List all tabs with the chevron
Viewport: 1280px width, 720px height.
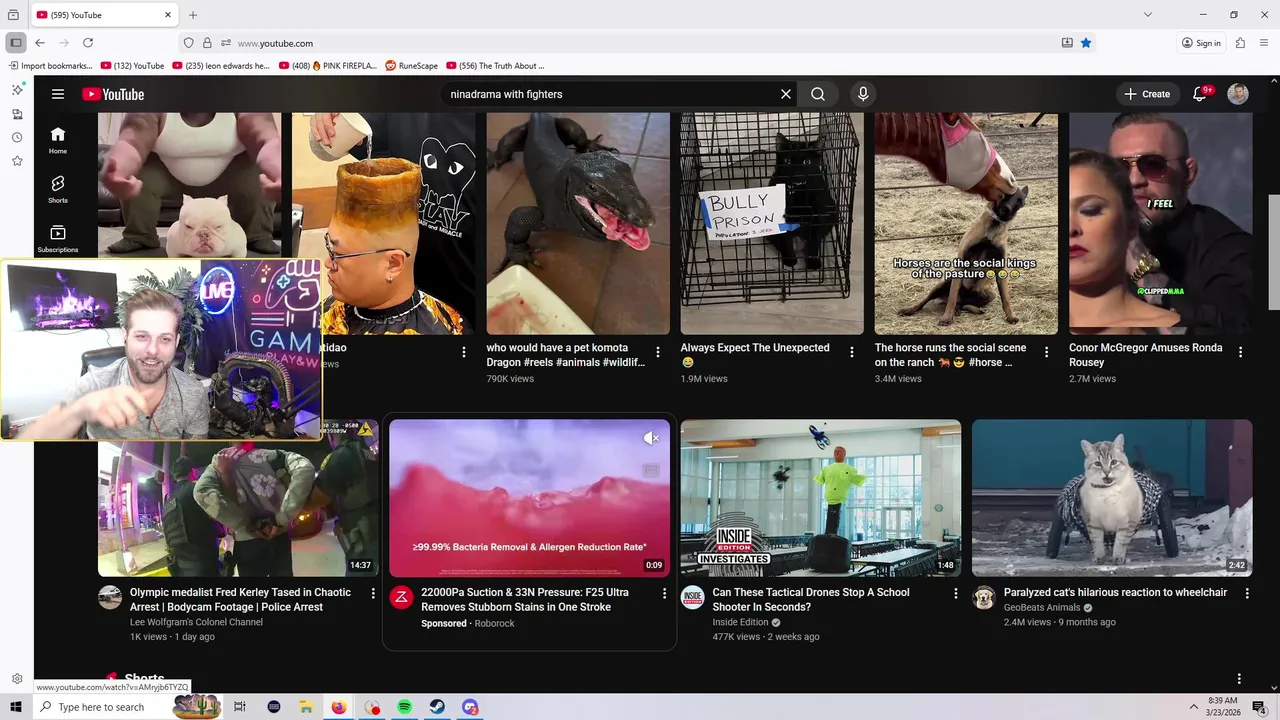(1148, 15)
